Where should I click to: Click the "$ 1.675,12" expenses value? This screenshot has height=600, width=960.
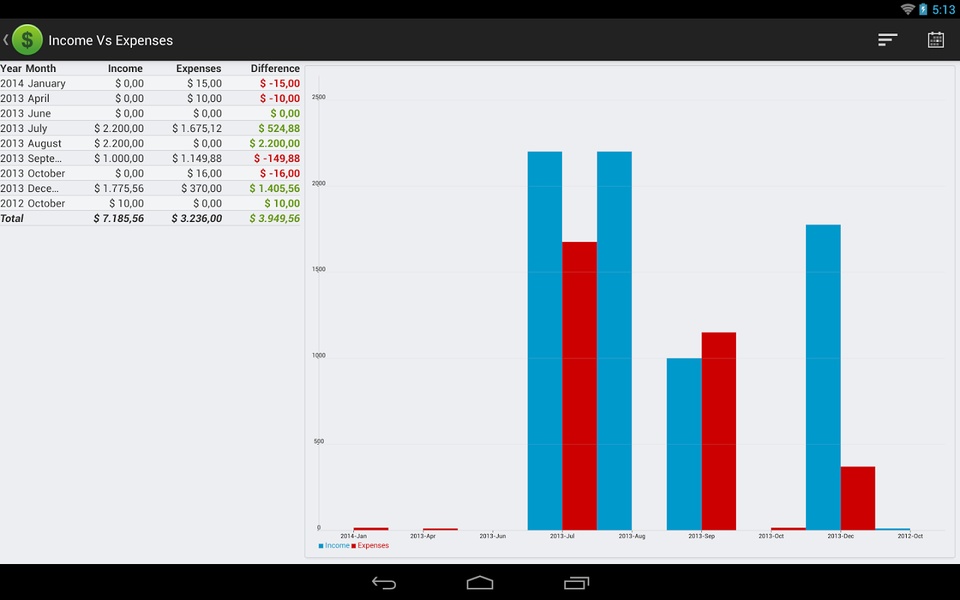[197, 129]
